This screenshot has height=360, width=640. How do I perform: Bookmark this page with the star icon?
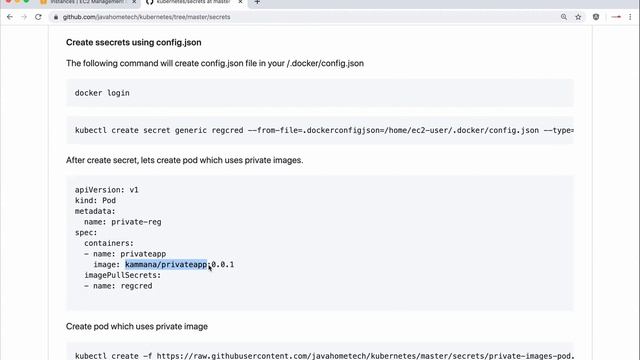coord(578,17)
